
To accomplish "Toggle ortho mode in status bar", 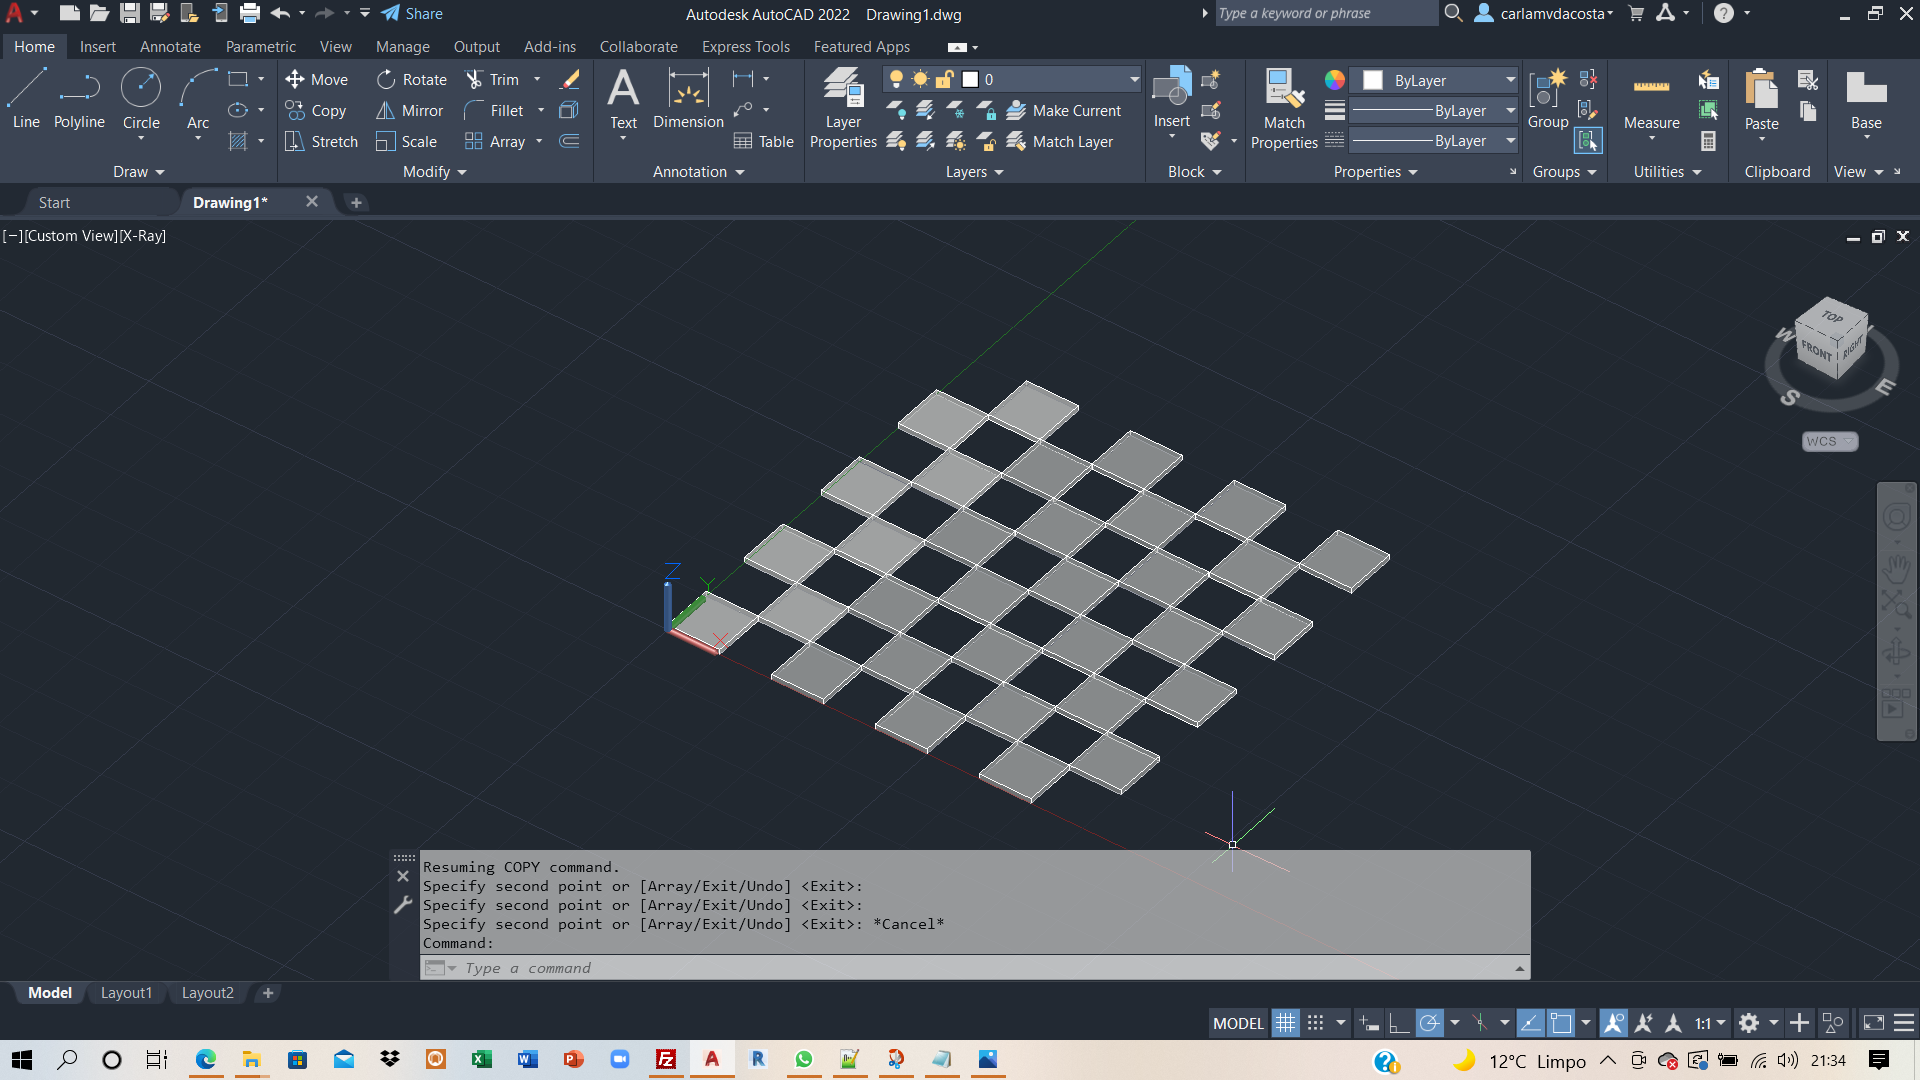I will click(x=1399, y=1023).
